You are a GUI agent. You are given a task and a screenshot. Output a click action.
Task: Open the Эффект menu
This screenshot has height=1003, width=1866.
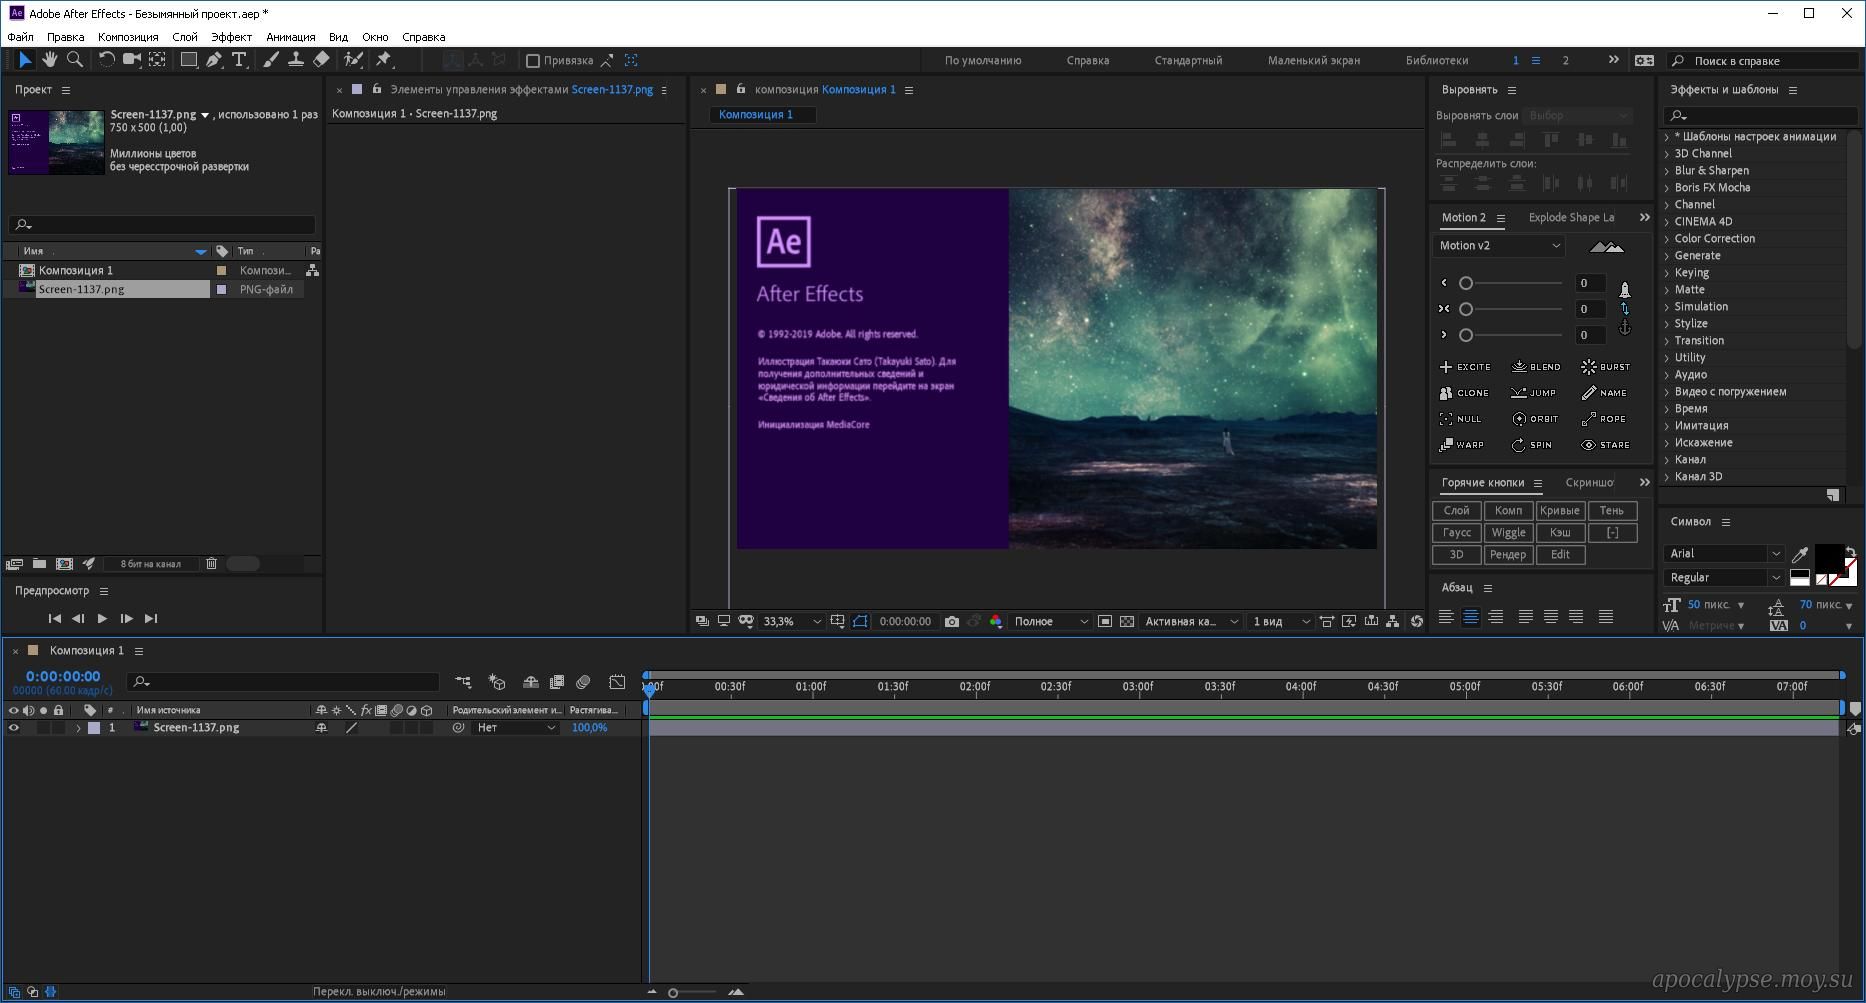231,37
